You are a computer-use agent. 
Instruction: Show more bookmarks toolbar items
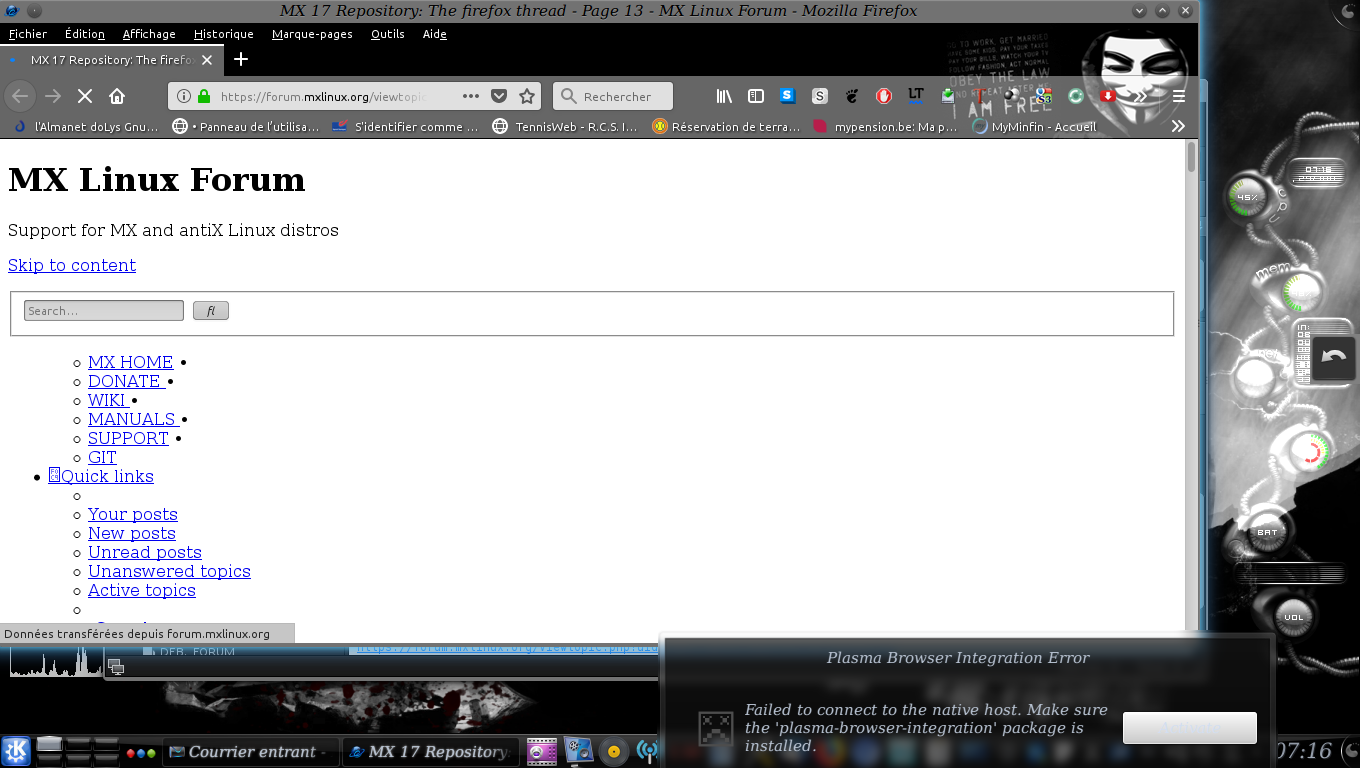(x=1178, y=126)
